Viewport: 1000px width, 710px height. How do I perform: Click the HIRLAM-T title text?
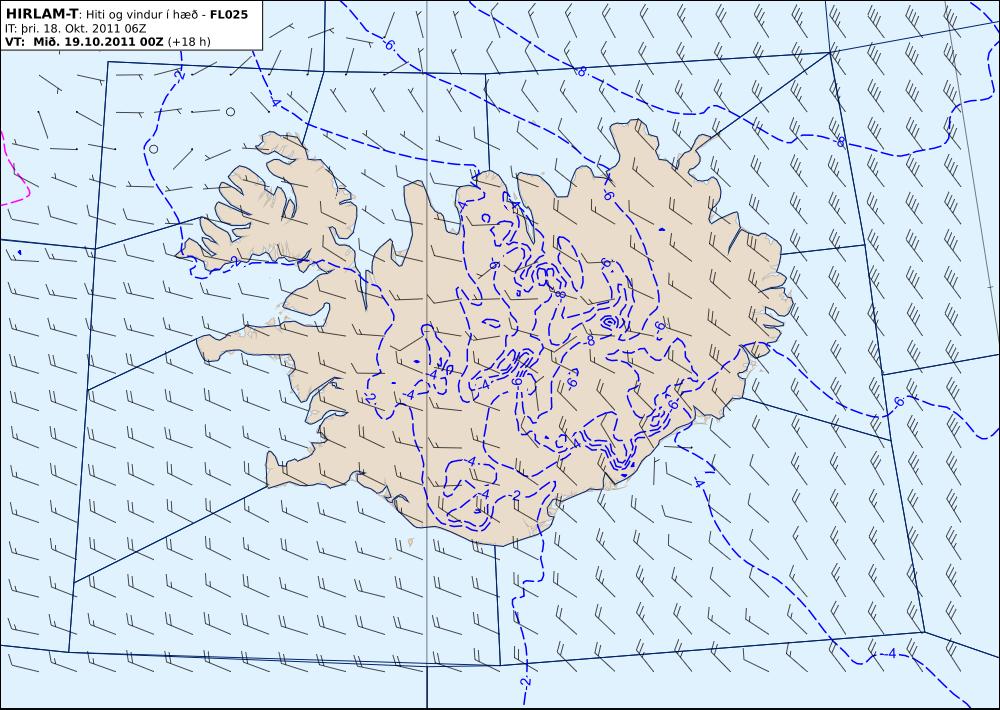tap(41, 14)
